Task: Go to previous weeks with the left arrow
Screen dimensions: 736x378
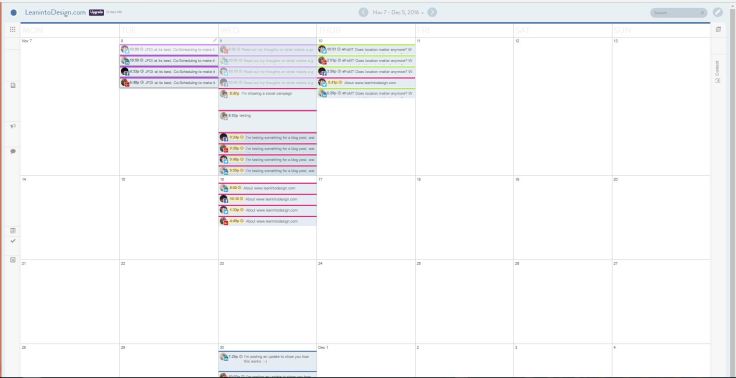Action: [363, 13]
